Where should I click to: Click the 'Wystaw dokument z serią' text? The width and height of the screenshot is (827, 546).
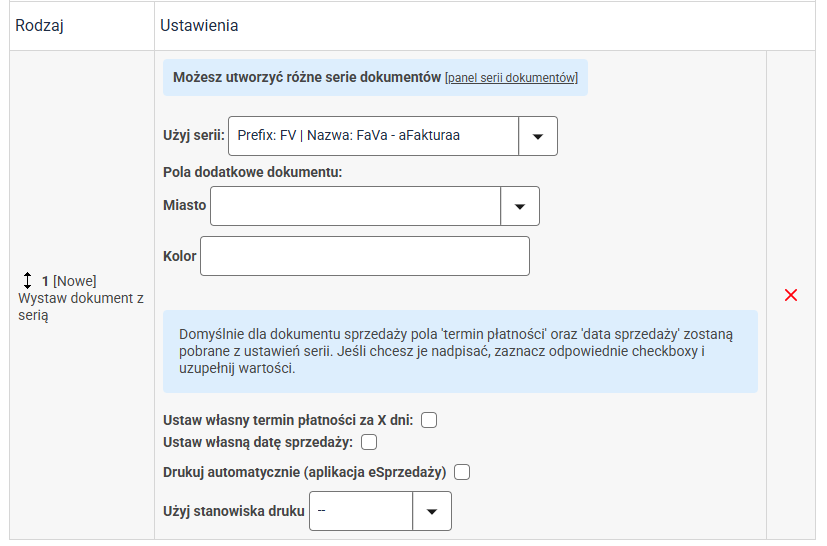(80, 307)
